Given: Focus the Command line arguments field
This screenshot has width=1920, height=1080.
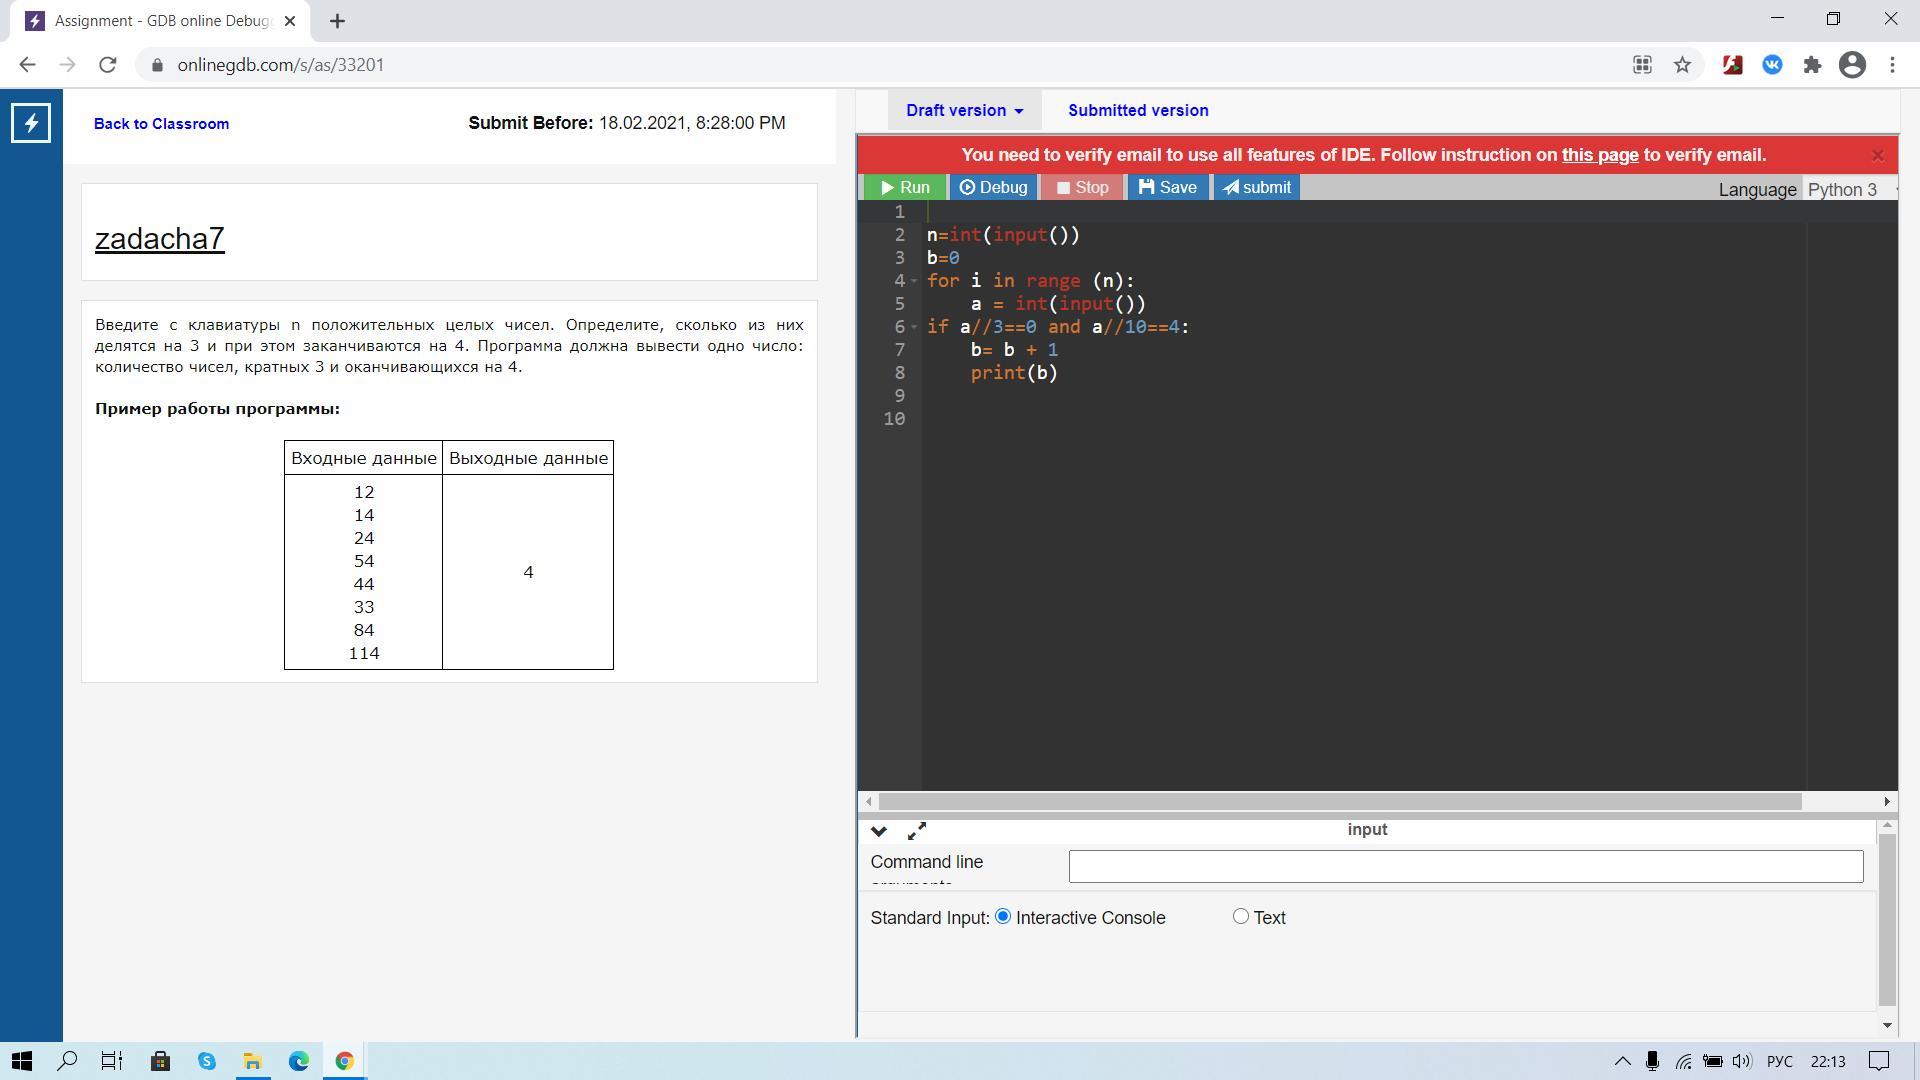Looking at the screenshot, I should coord(1465,866).
